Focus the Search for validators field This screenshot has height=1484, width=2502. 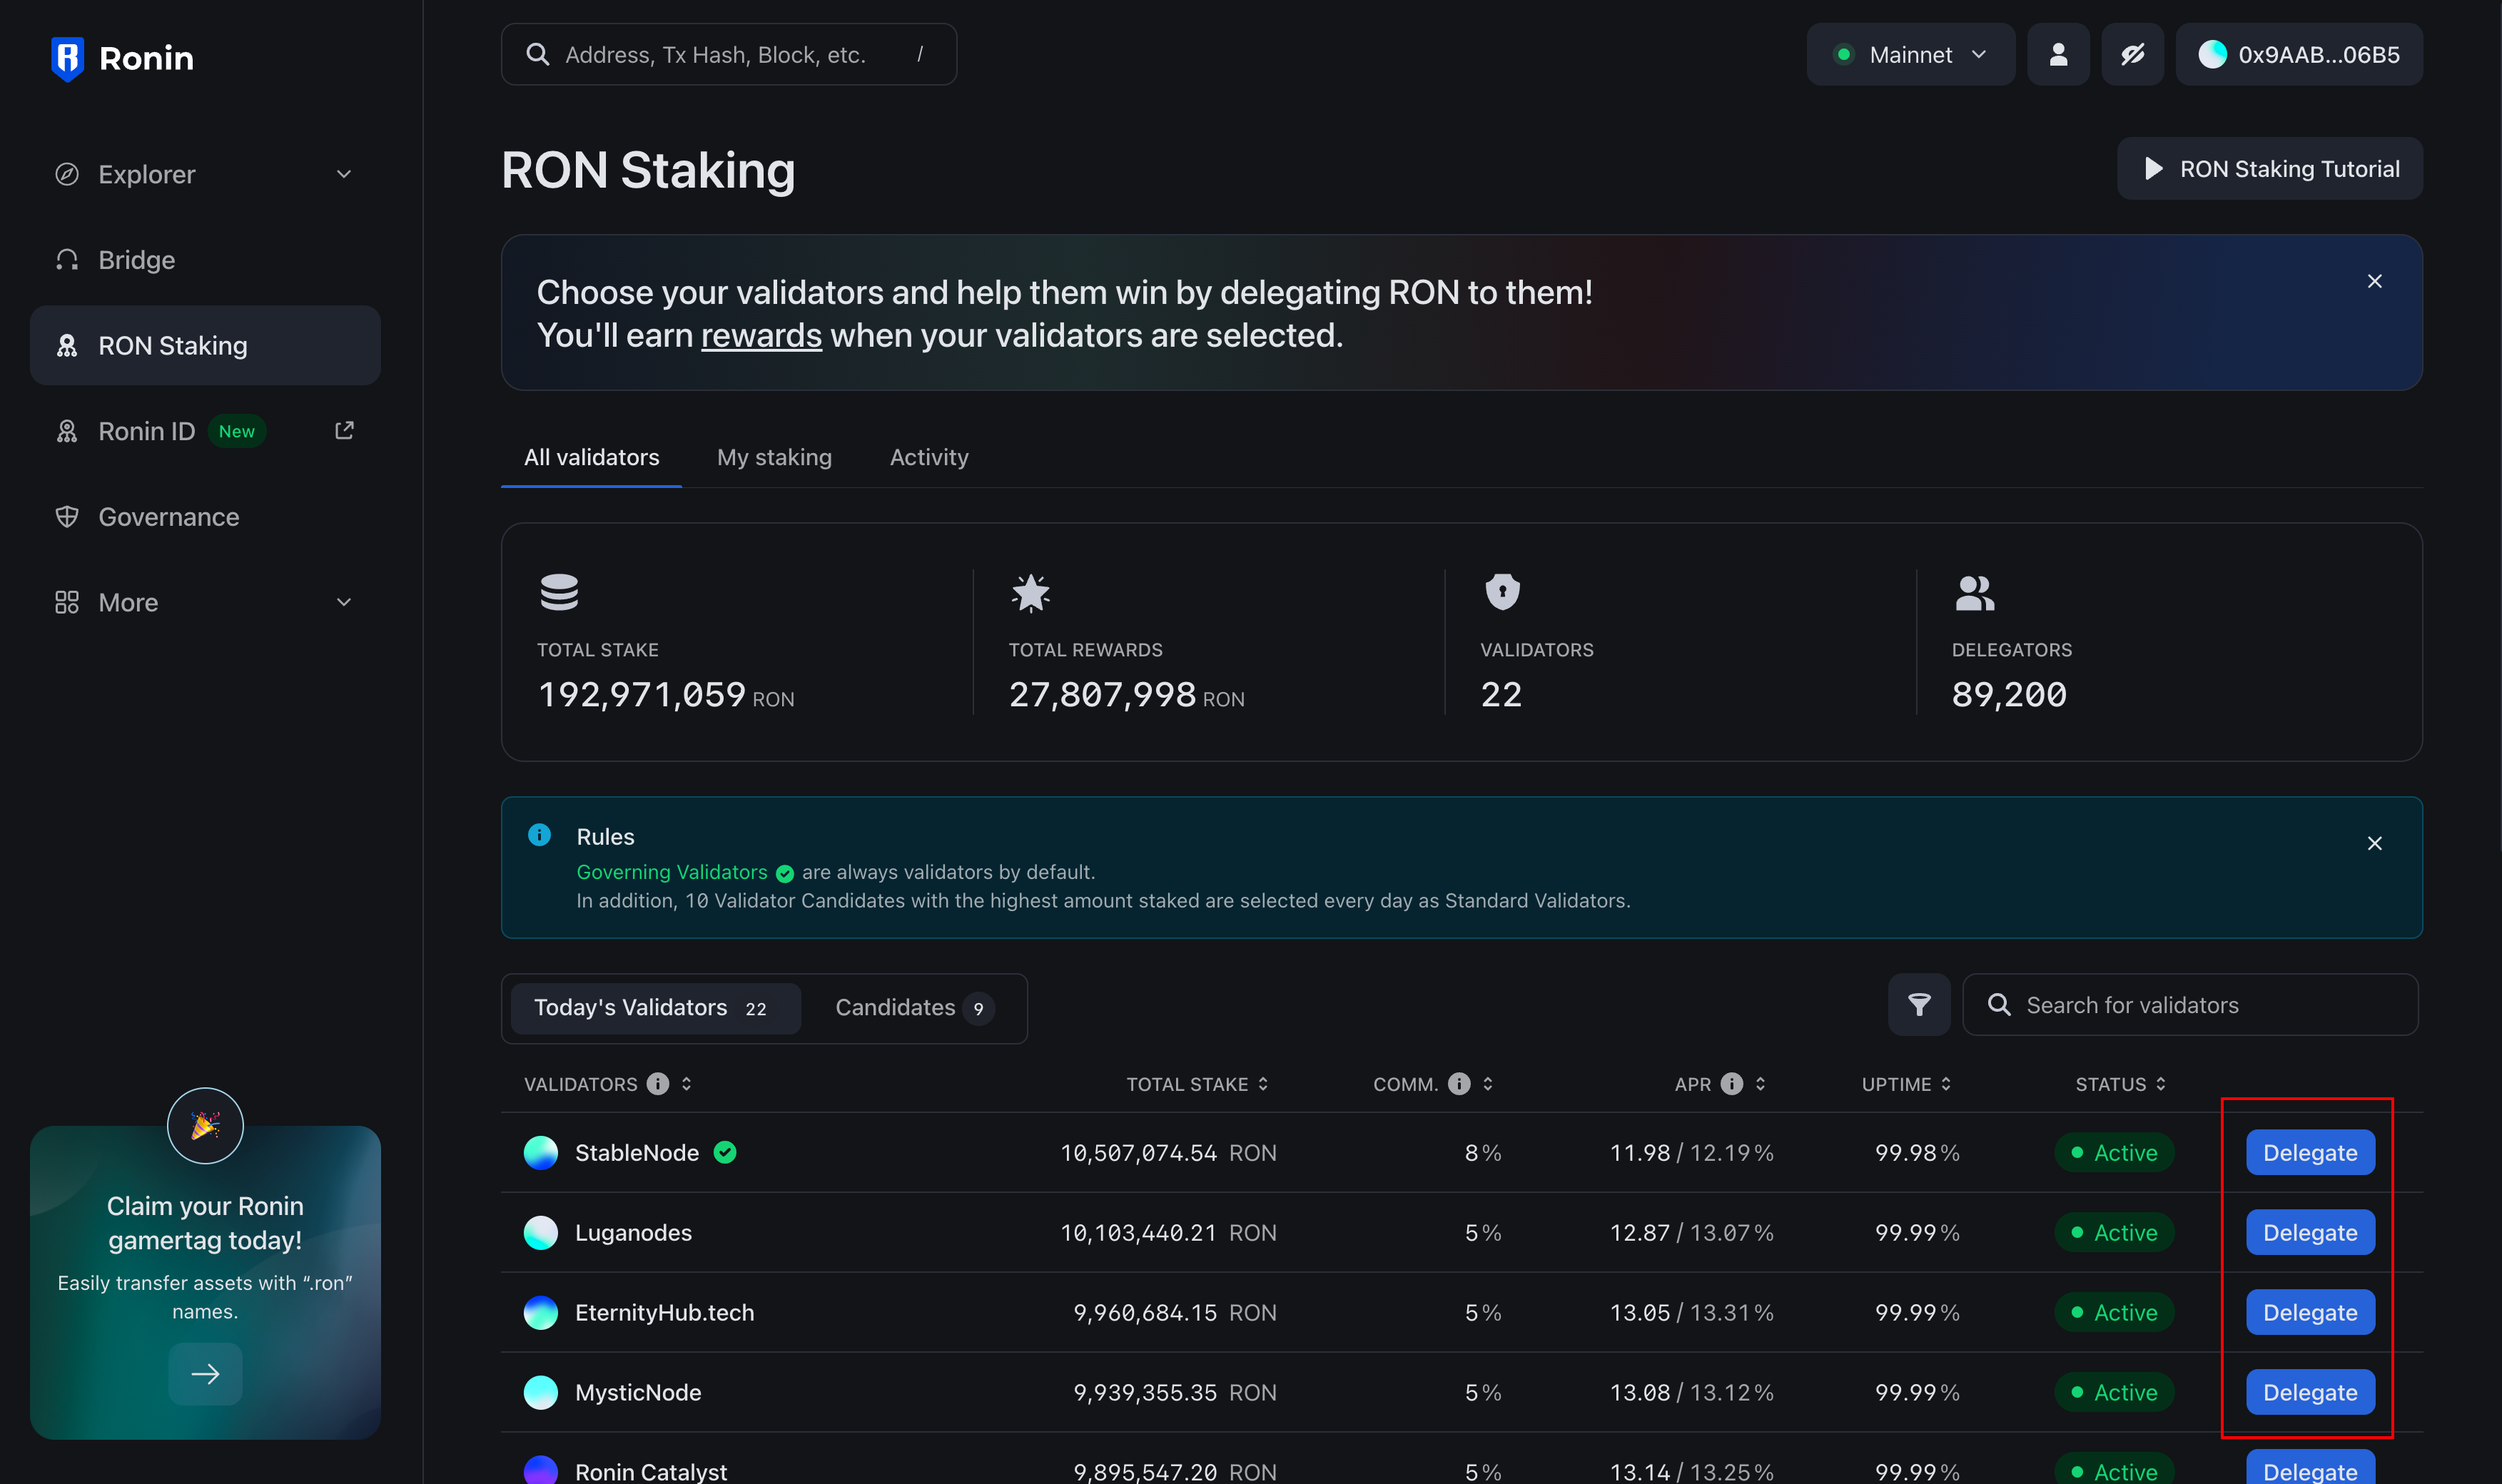point(2190,1004)
